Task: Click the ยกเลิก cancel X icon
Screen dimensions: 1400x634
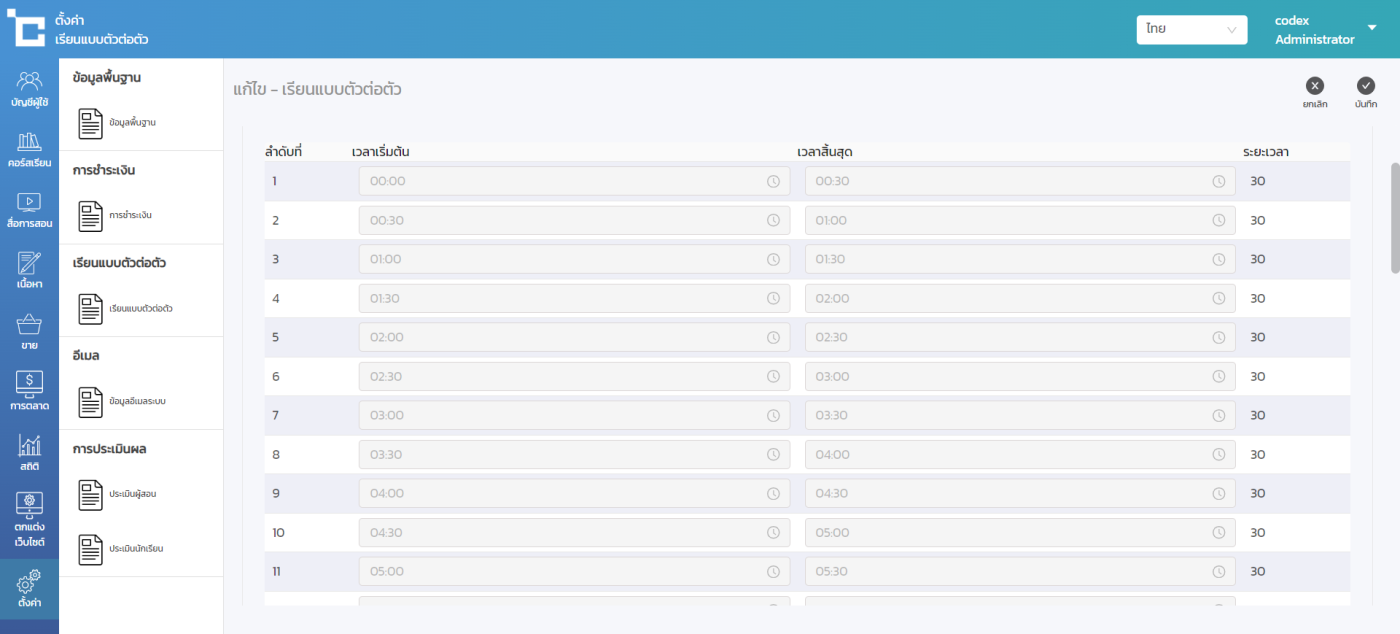Action: (x=1315, y=86)
